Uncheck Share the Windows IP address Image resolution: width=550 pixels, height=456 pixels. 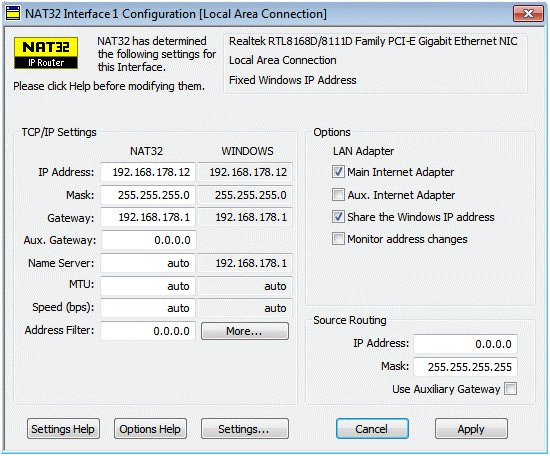338,217
